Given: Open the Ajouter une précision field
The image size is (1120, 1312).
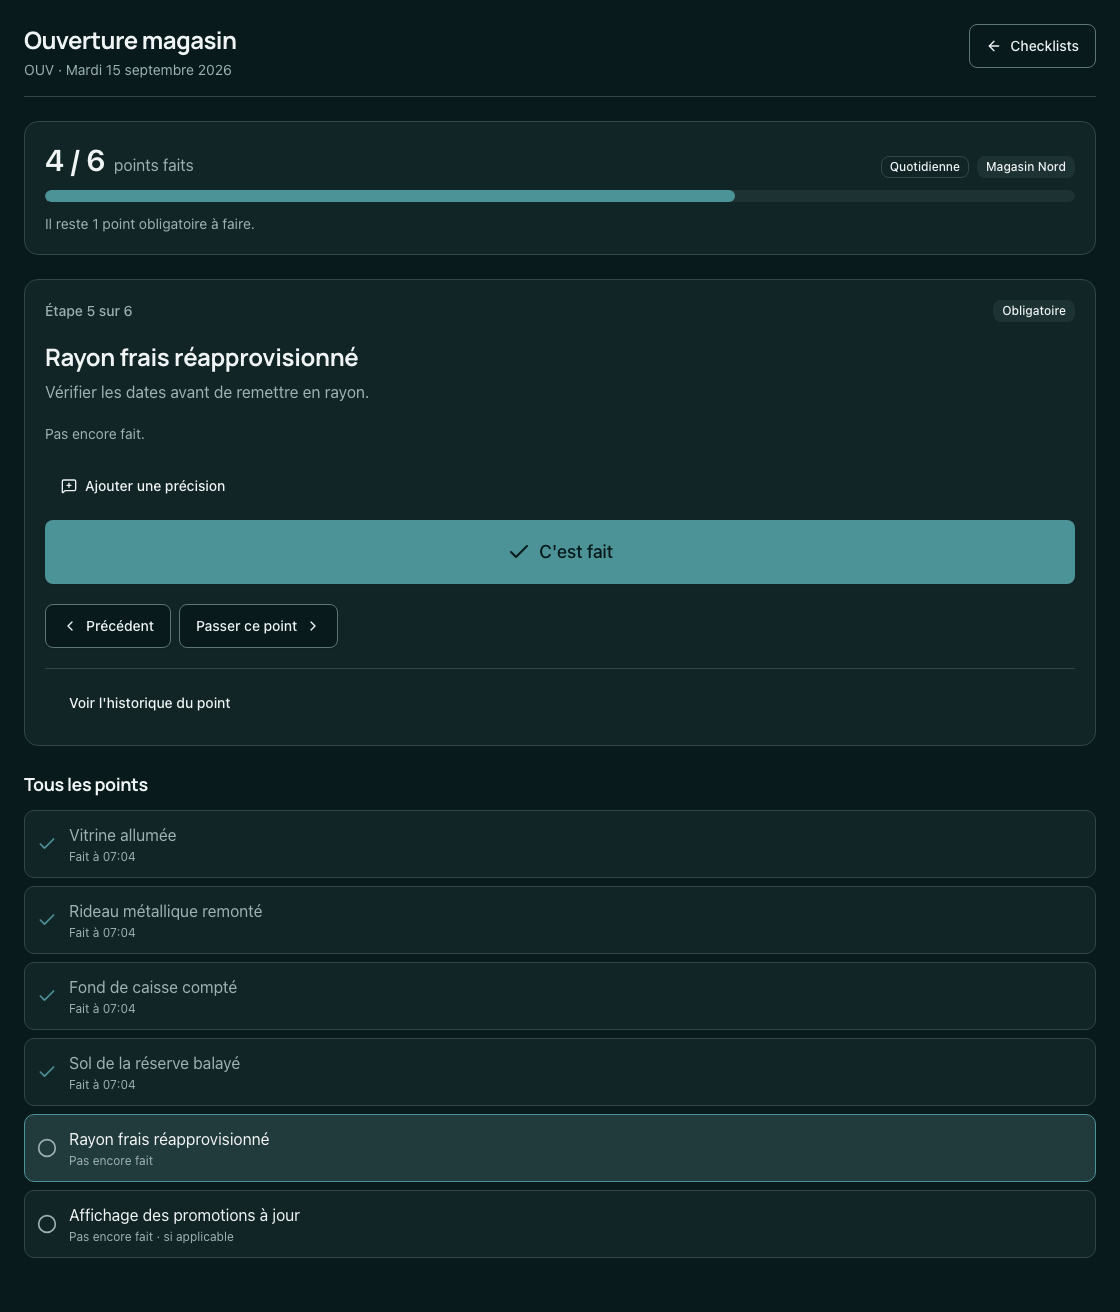Looking at the screenshot, I should tap(143, 486).
